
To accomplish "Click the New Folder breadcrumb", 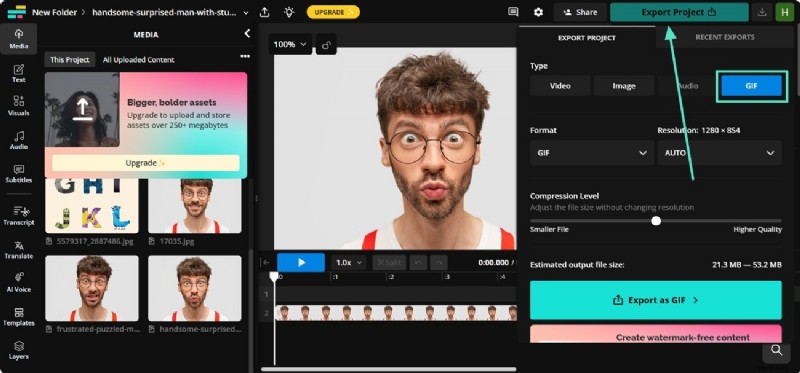I will [55, 12].
